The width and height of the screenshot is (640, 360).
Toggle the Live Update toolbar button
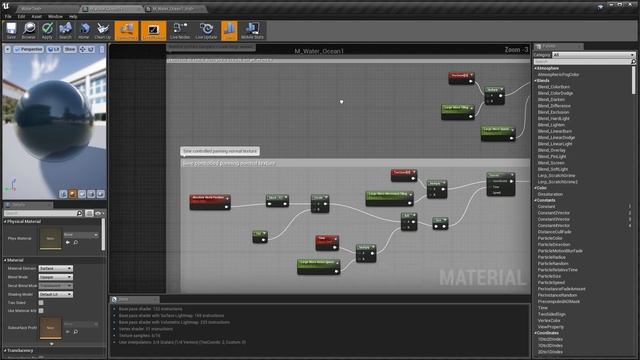206,31
